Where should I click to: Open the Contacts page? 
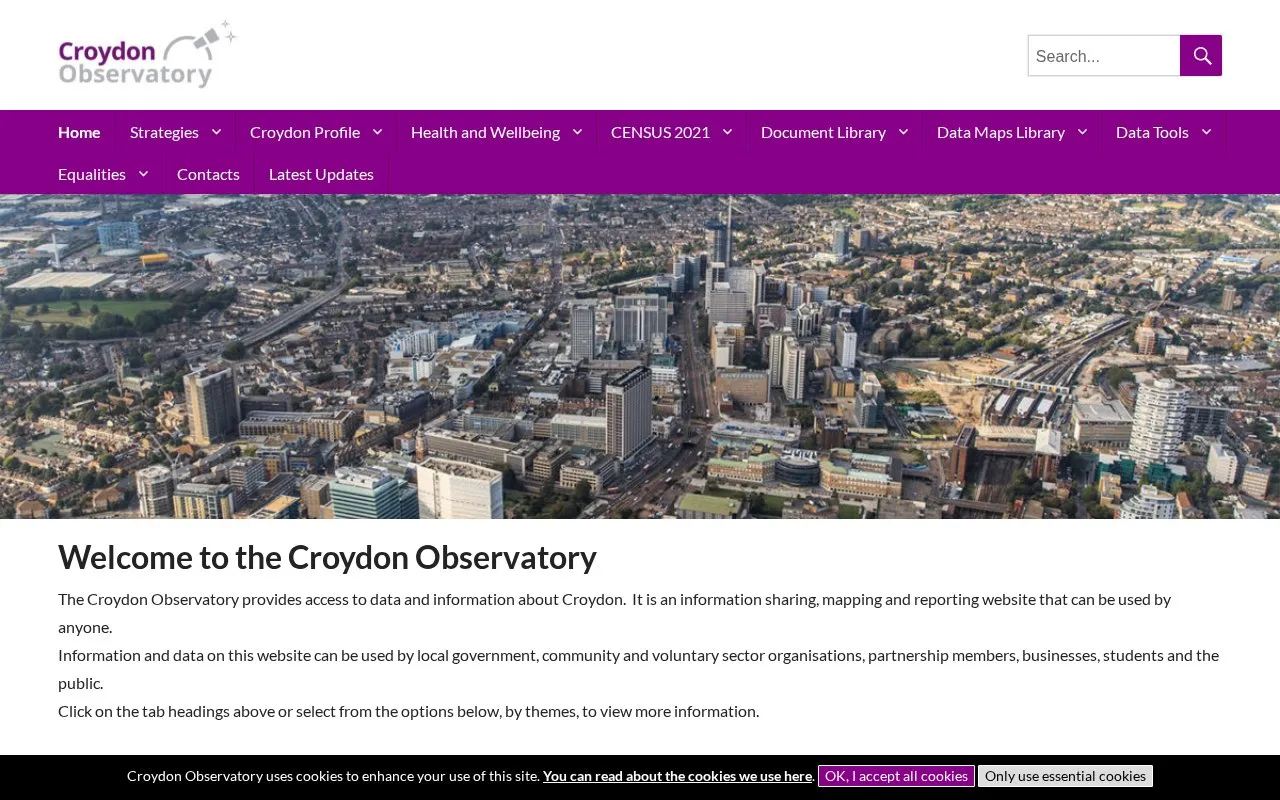pos(208,174)
